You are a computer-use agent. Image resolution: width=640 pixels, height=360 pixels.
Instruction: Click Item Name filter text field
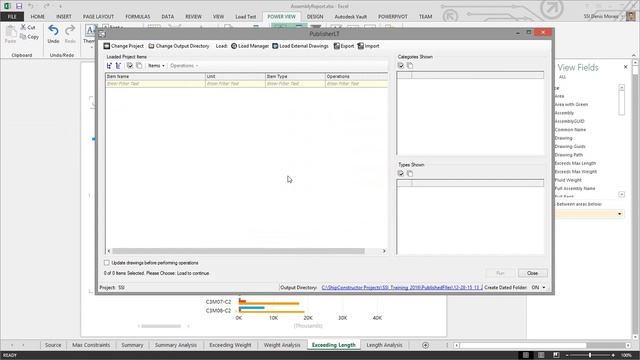[x=156, y=84]
